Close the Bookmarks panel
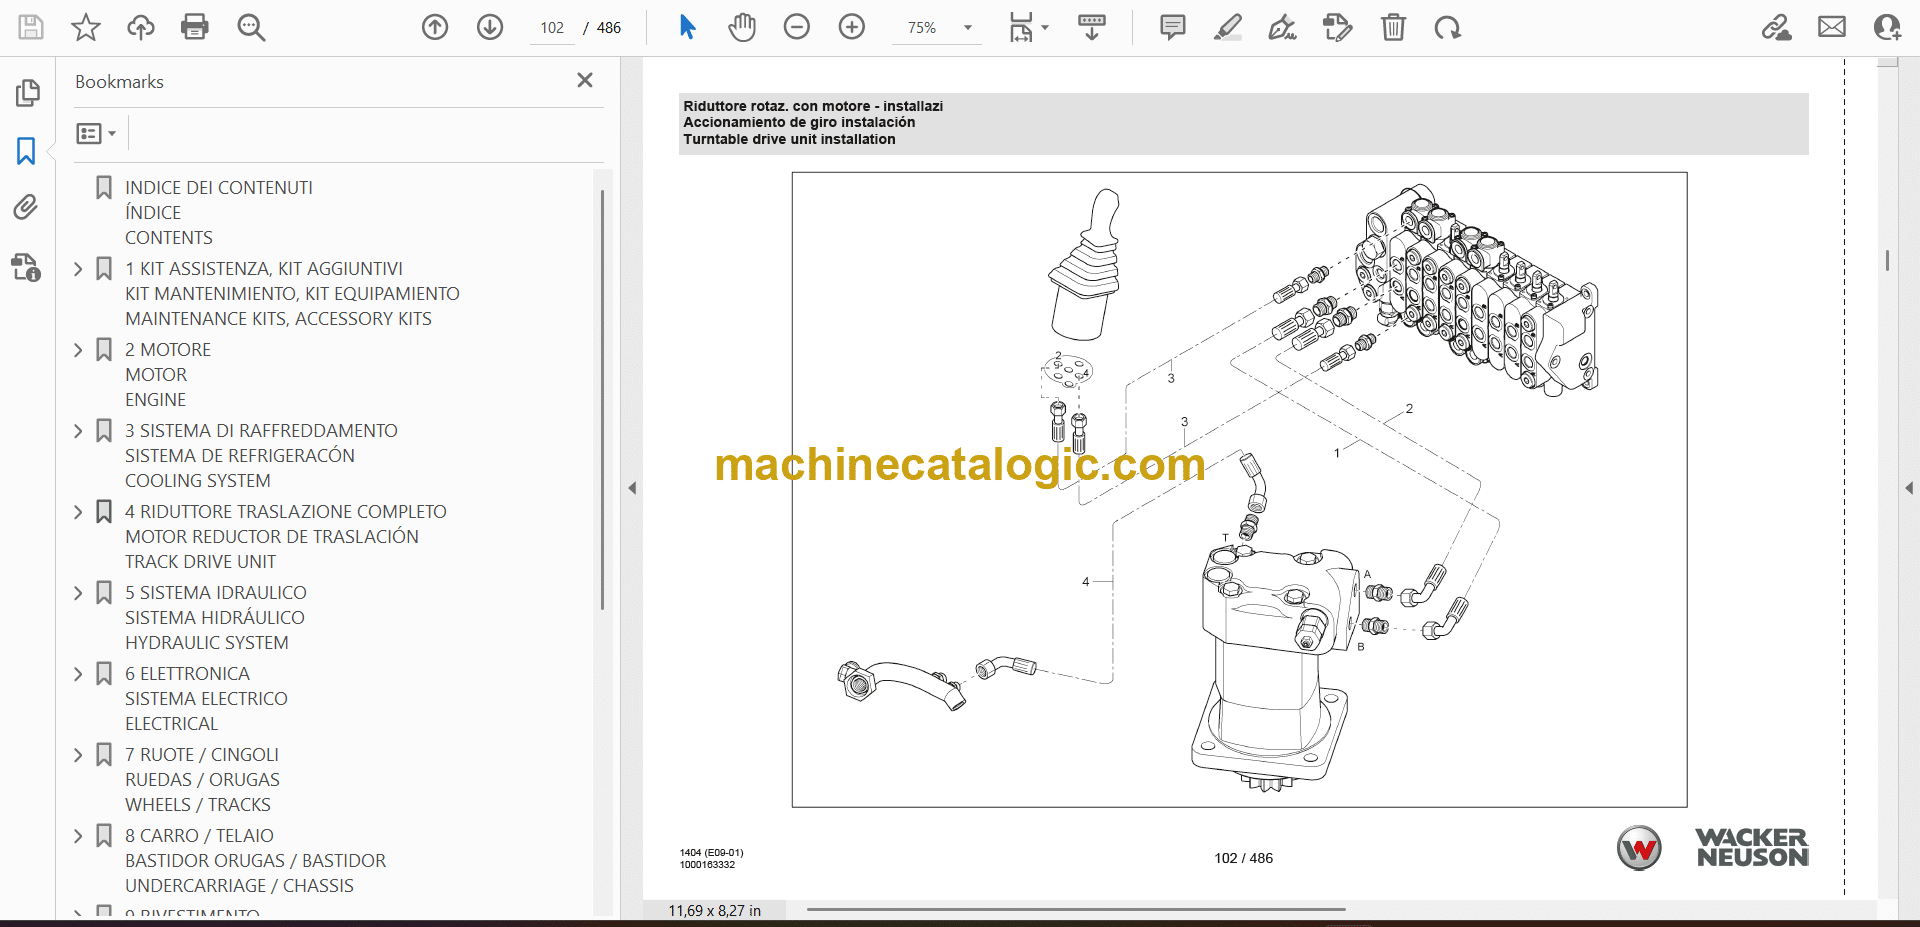 (x=585, y=80)
